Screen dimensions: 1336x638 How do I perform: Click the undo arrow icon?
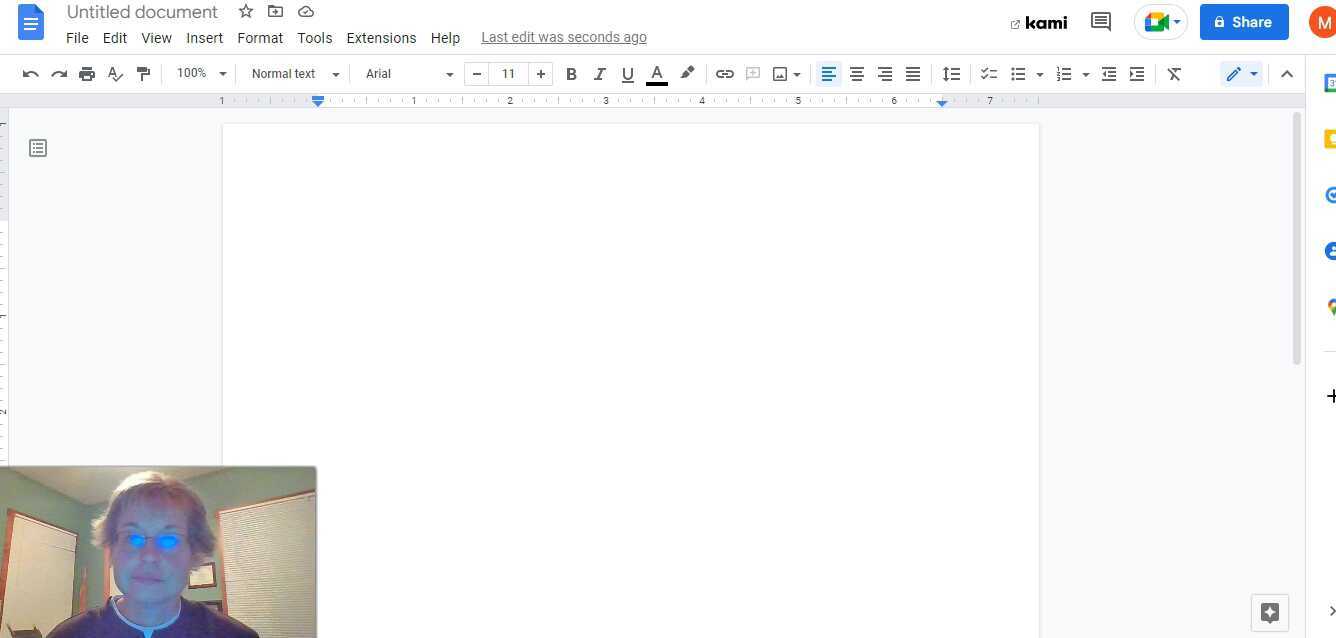31,74
